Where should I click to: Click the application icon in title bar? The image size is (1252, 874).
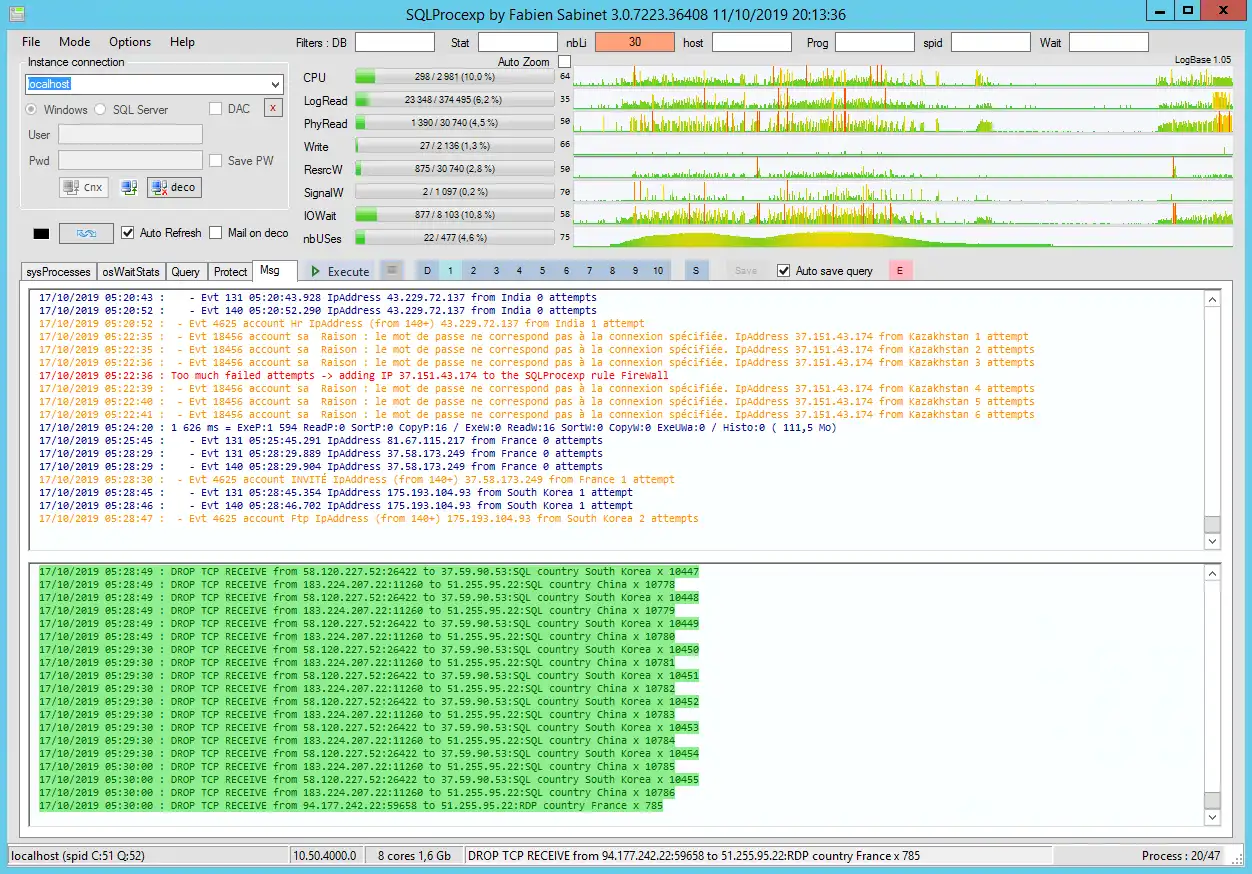(18, 14)
